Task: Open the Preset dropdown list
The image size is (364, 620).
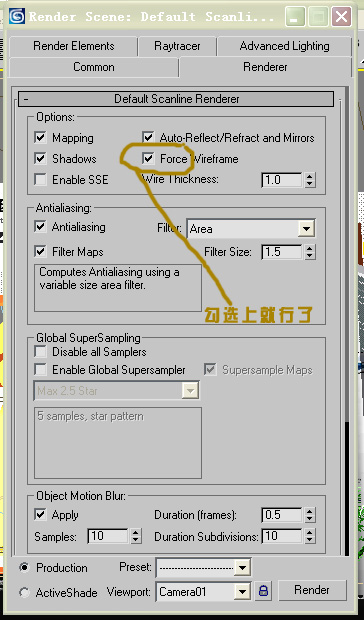Action: pyautogui.click(x=203, y=568)
